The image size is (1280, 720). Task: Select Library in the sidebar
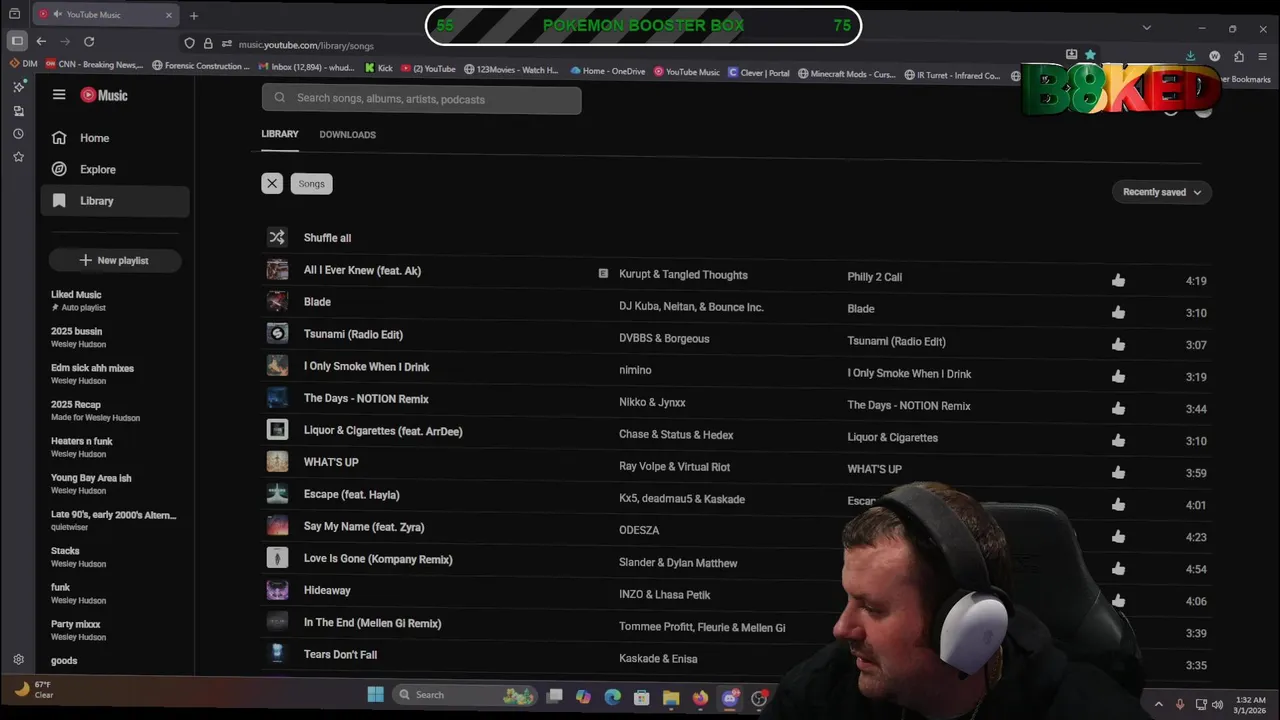[115, 201]
